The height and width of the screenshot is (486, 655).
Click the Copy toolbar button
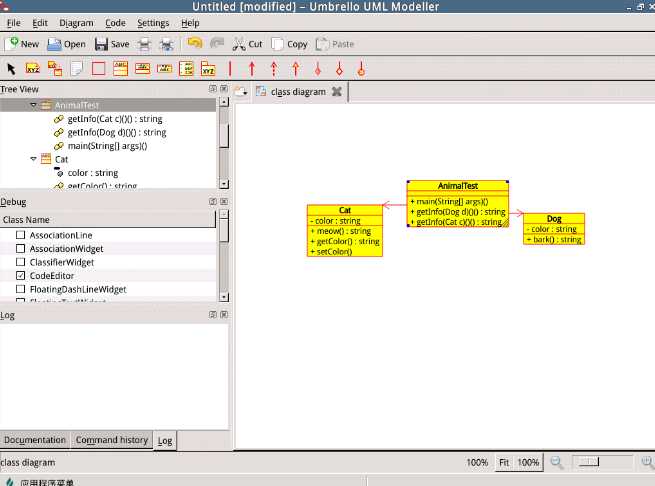pos(289,44)
